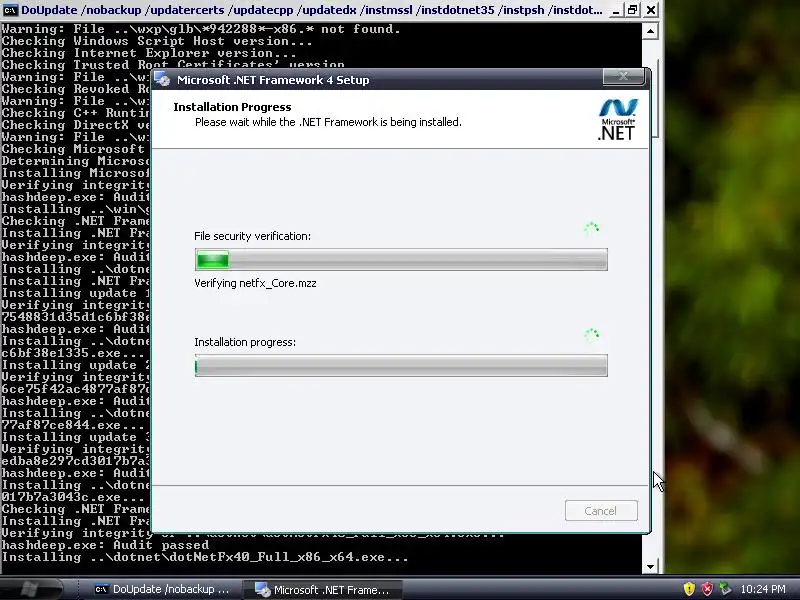Click the 'Microsoft .NET Framework 4 Setup' title text
Image resolution: width=800 pixels, height=600 pixels.
point(273,80)
